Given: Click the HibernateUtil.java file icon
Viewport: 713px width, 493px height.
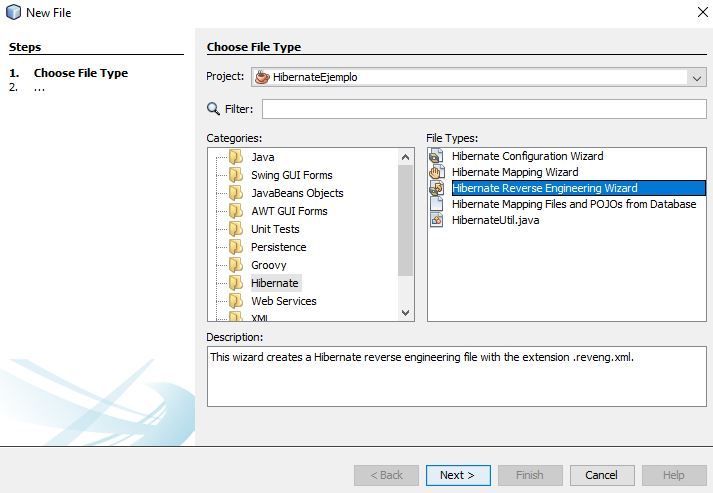Looking at the screenshot, I should (x=437, y=220).
